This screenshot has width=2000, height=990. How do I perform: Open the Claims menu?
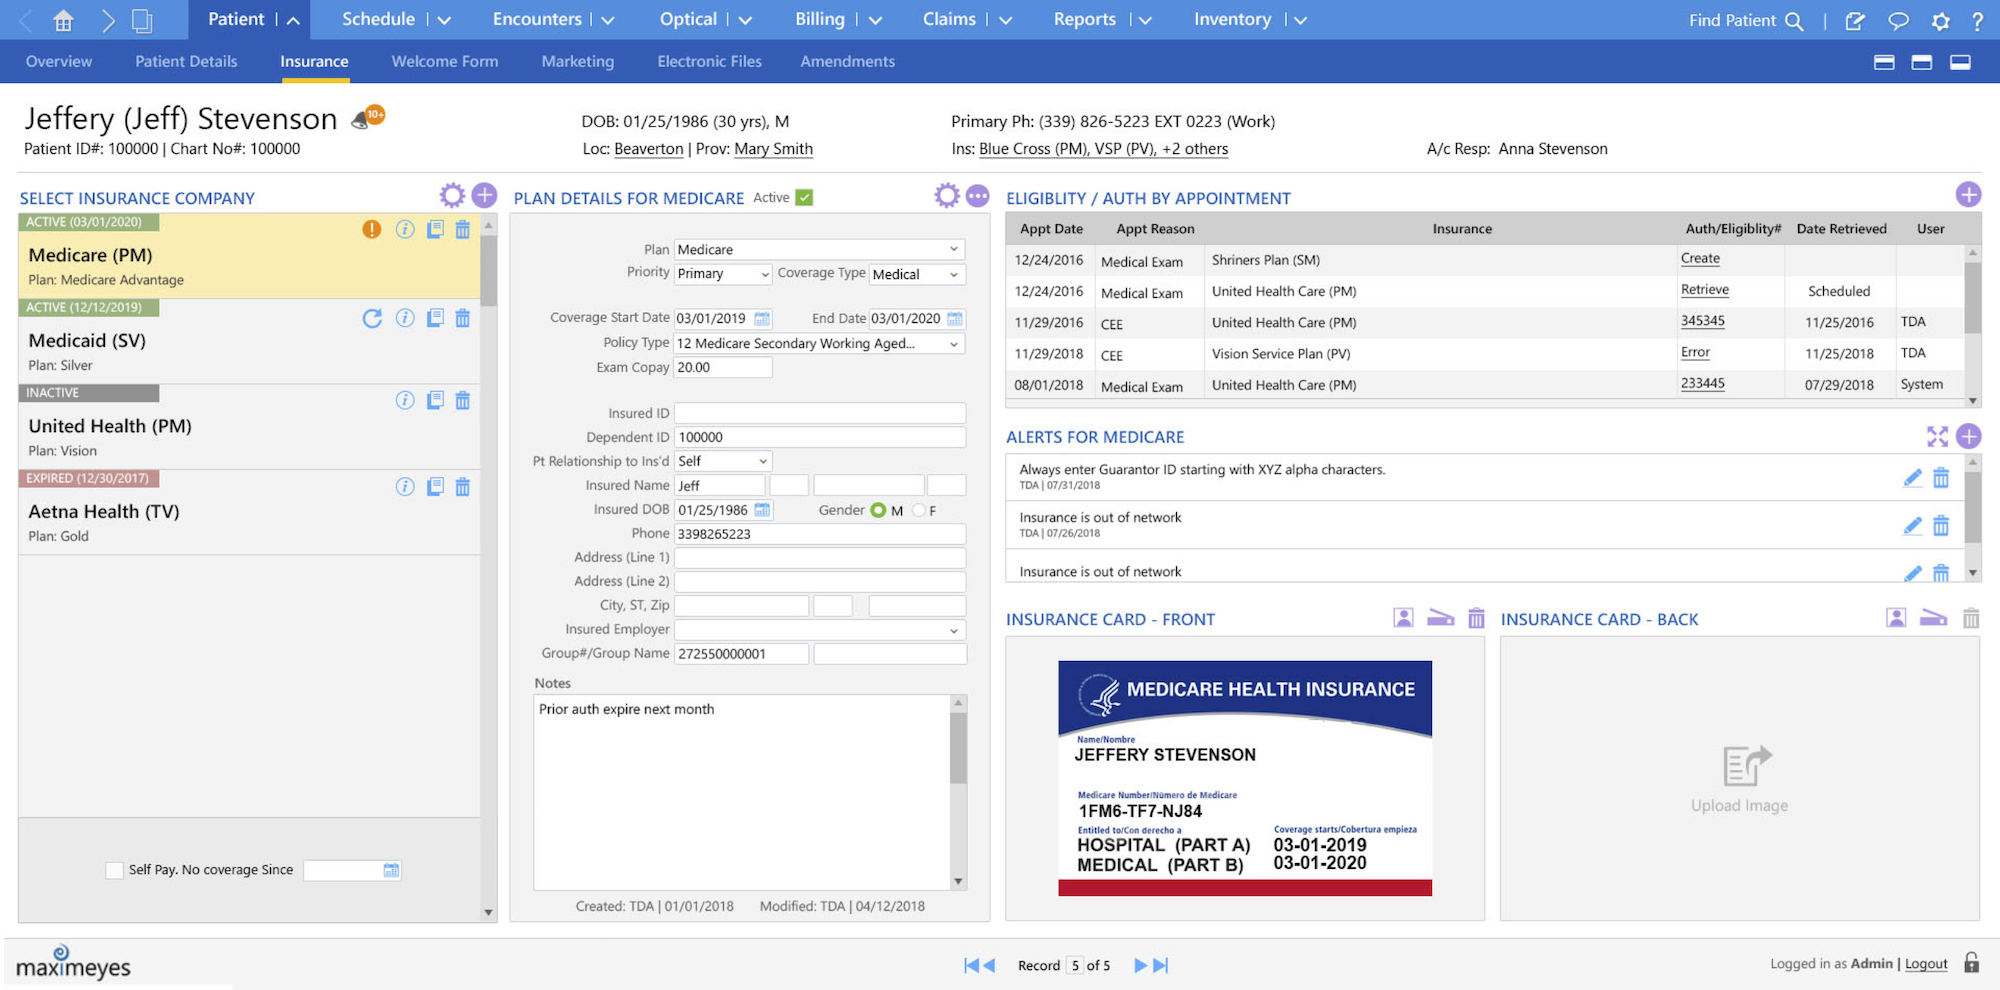(x=948, y=19)
